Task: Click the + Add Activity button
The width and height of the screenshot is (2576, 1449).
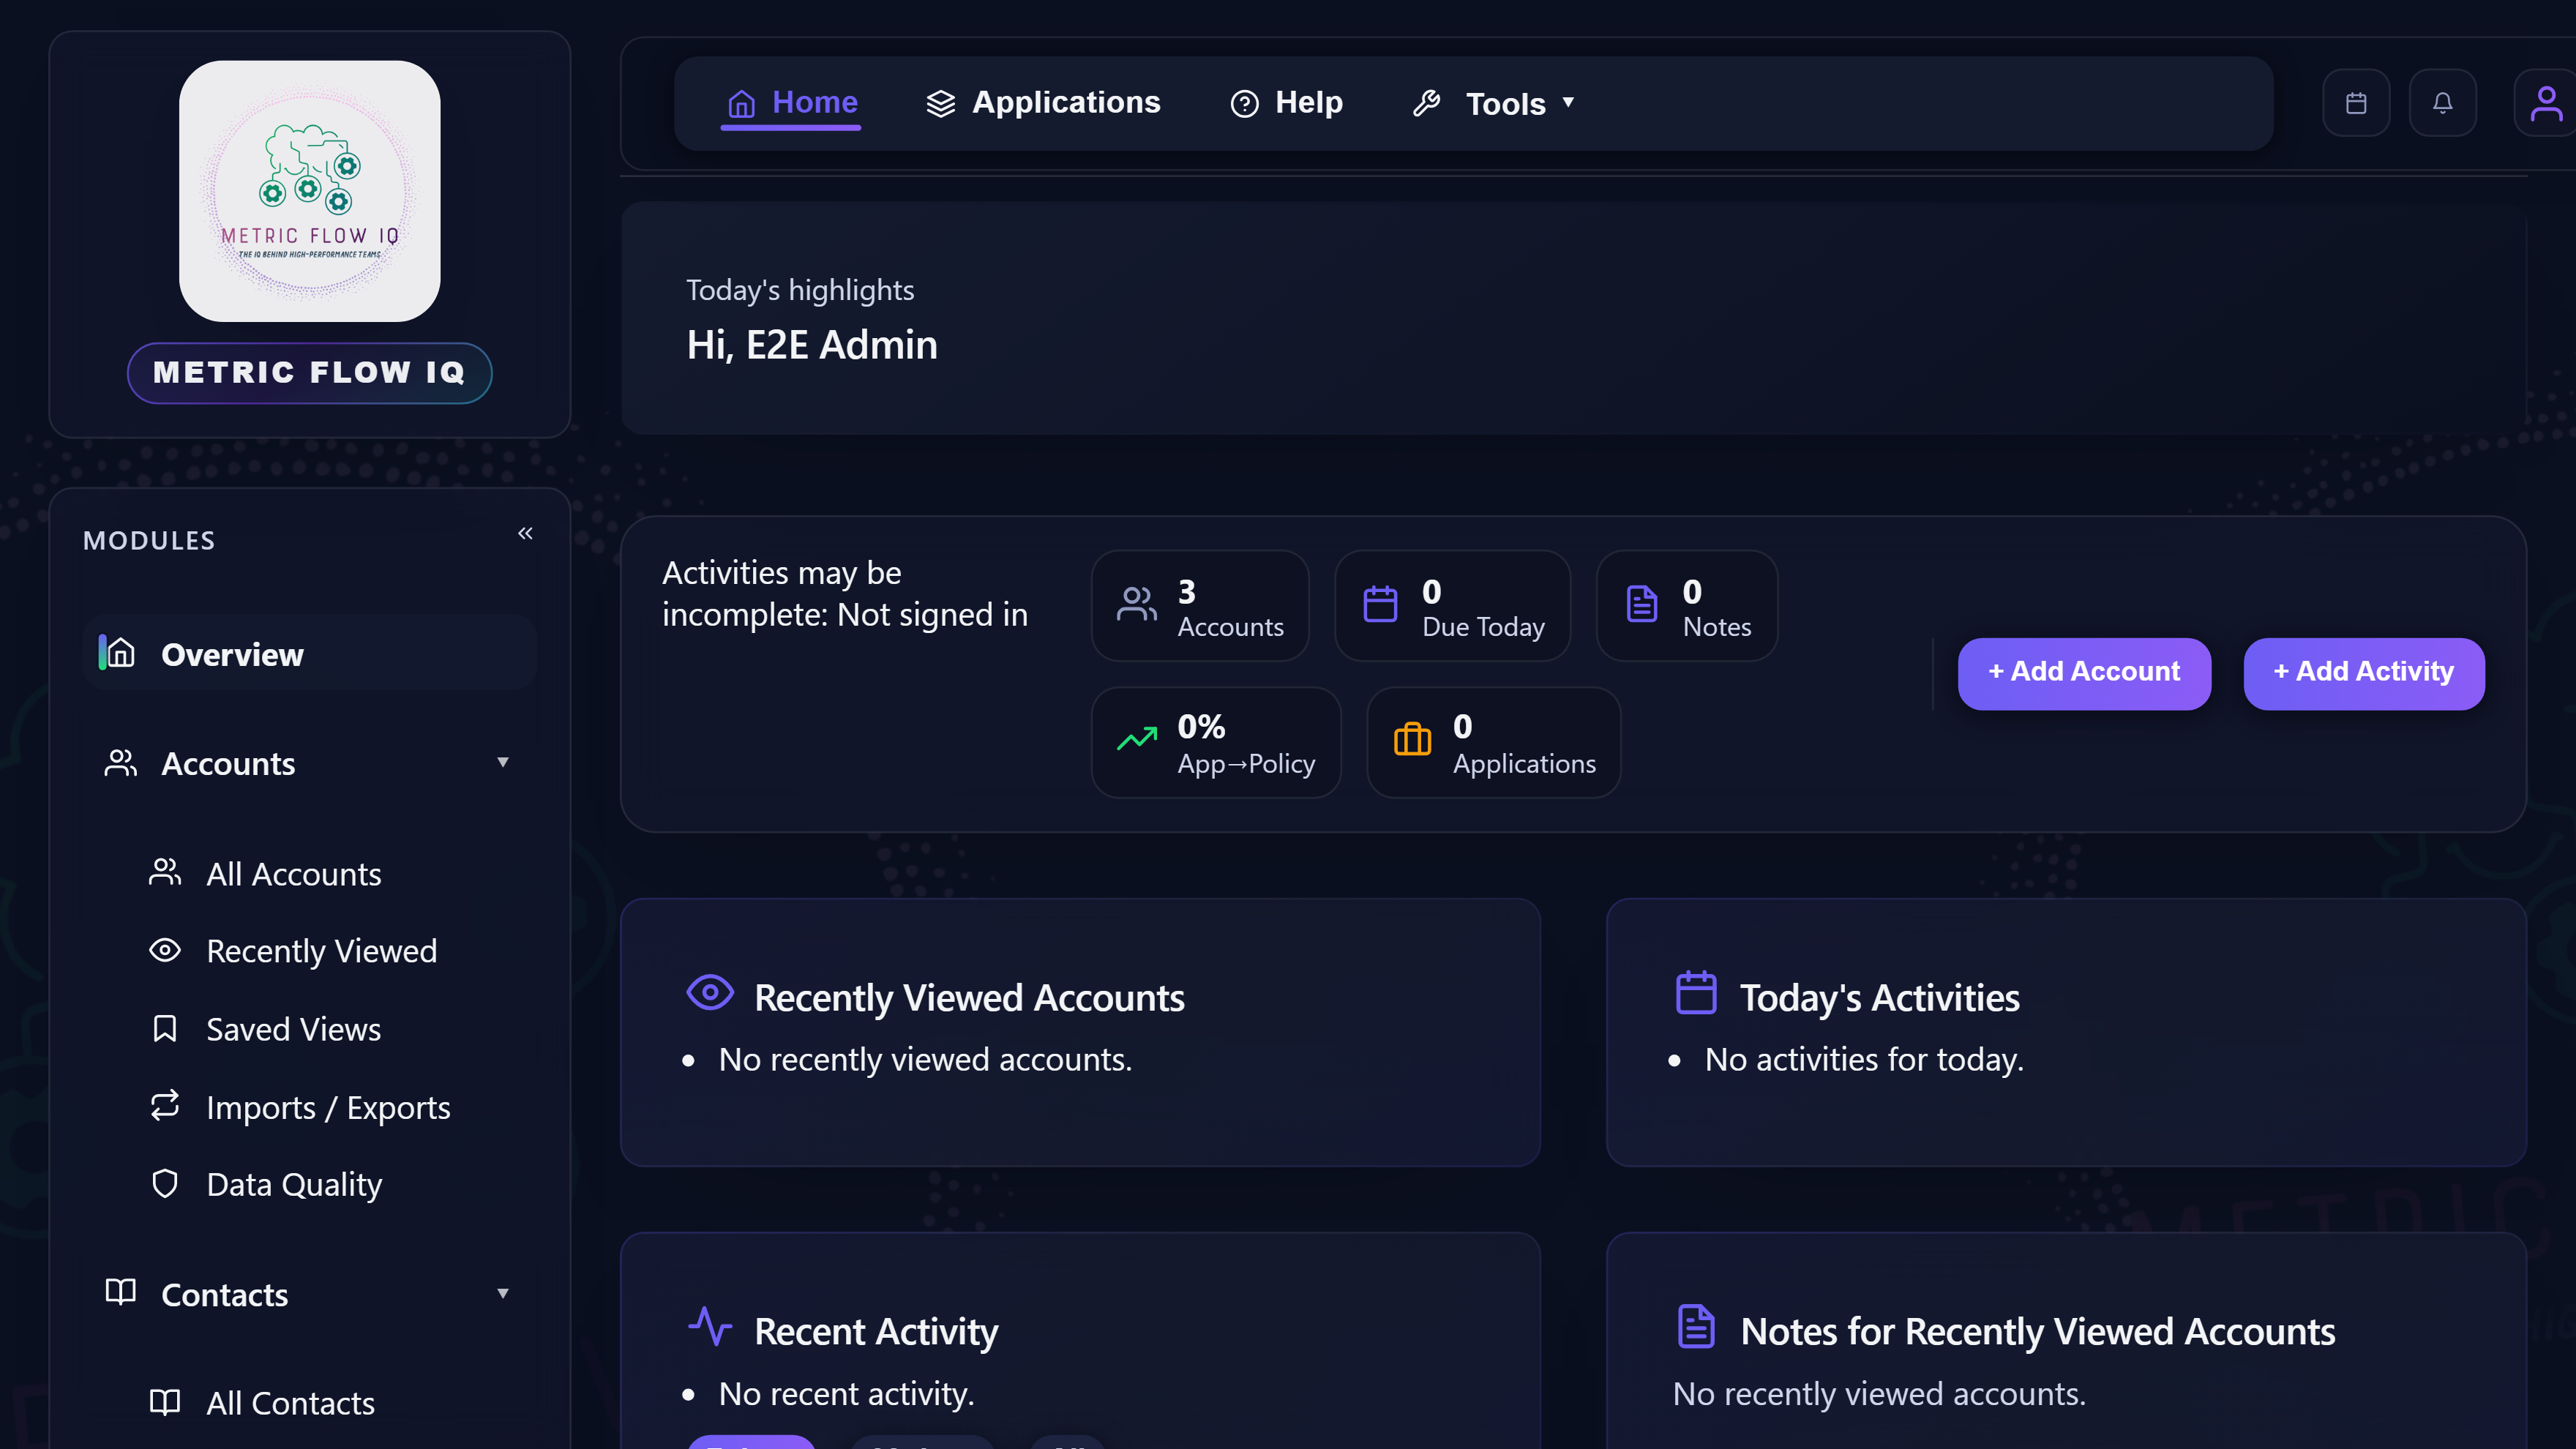Action: click(x=2363, y=673)
